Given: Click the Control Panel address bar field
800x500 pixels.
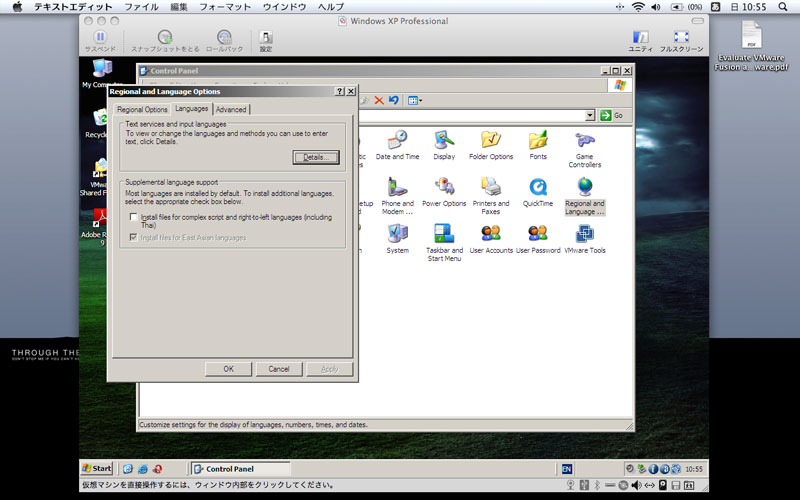Looking at the screenshot, I should click(472, 115).
